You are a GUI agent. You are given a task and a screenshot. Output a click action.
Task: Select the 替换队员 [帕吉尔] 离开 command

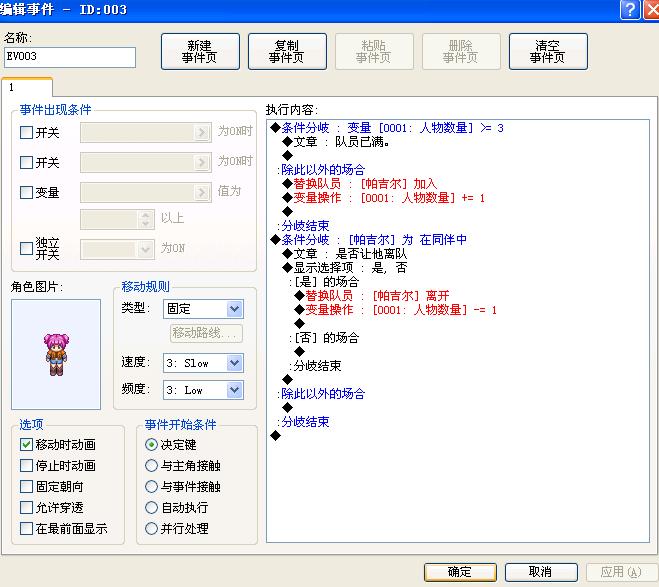click(x=372, y=296)
